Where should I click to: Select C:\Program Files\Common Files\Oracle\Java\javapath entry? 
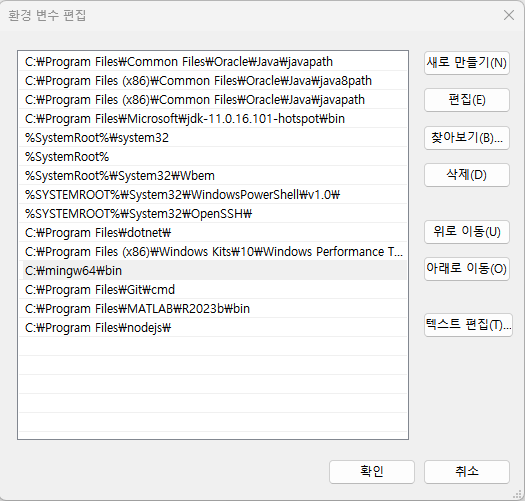[x=213, y=62]
